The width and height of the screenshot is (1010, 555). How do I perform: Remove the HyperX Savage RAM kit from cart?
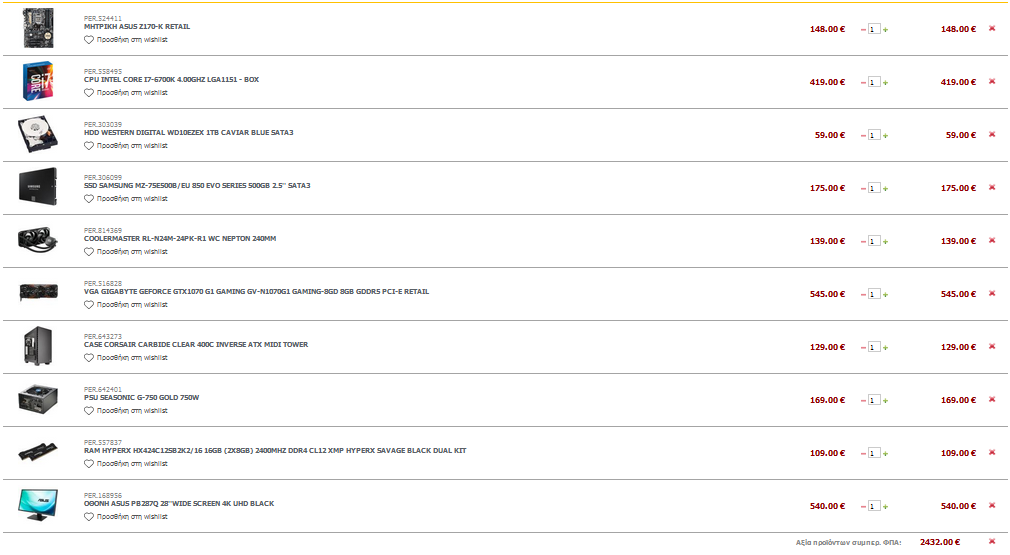tap(992, 452)
